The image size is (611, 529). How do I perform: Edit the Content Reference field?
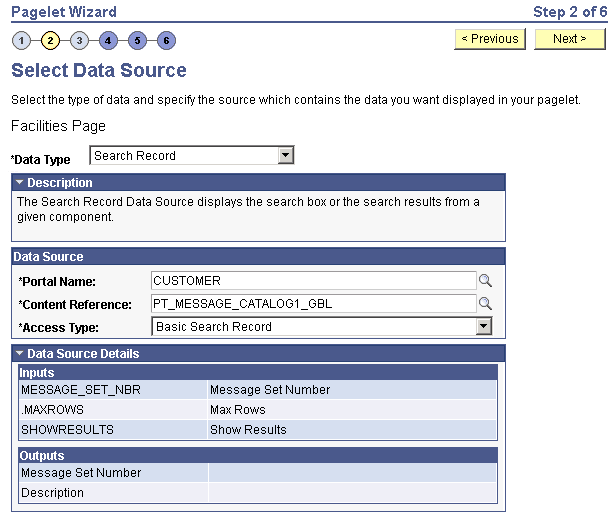(313, 303)
